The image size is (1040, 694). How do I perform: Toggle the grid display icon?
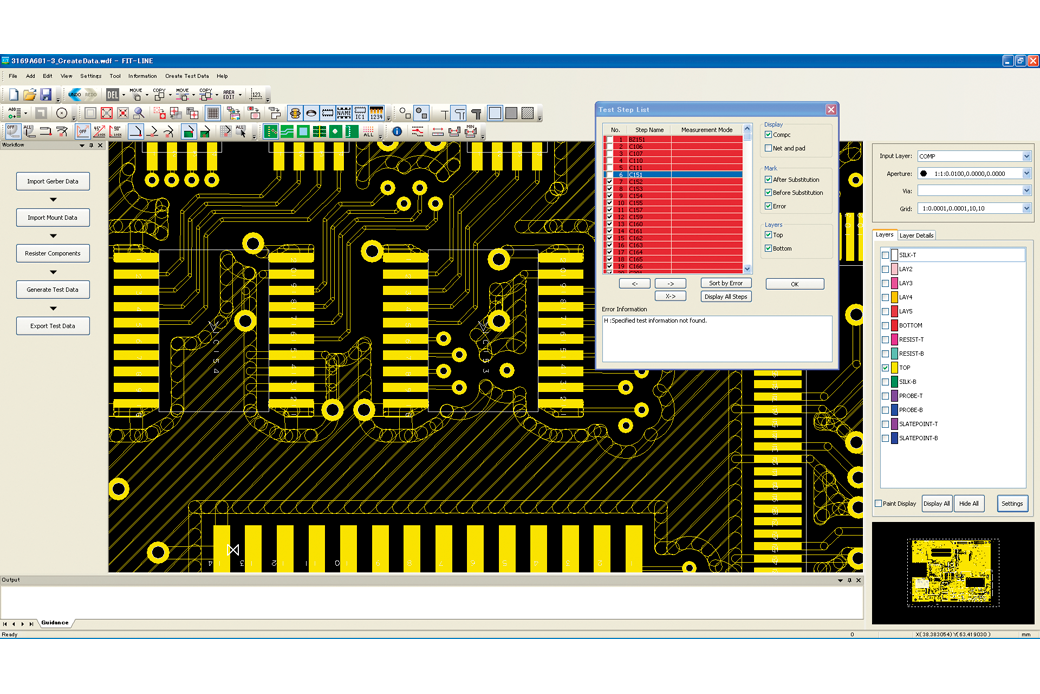point(213,113)
